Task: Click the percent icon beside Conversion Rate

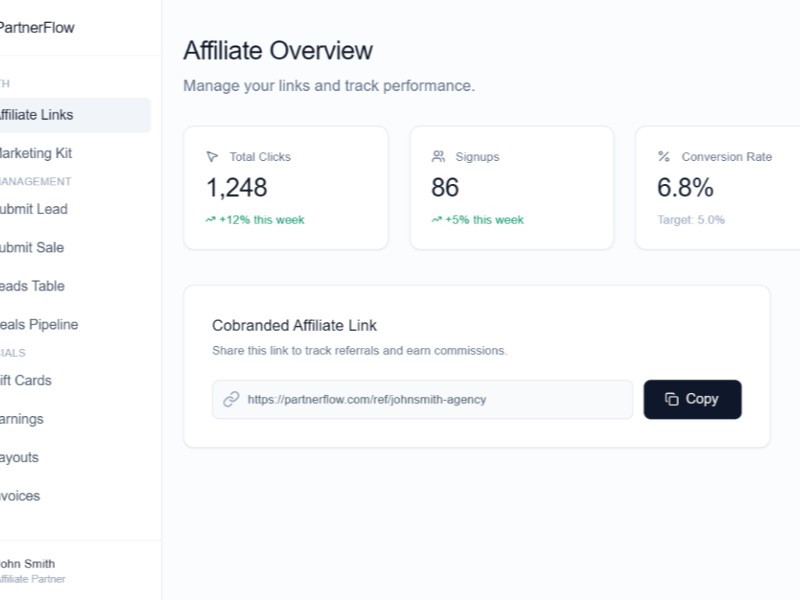Action: point(664,157)
